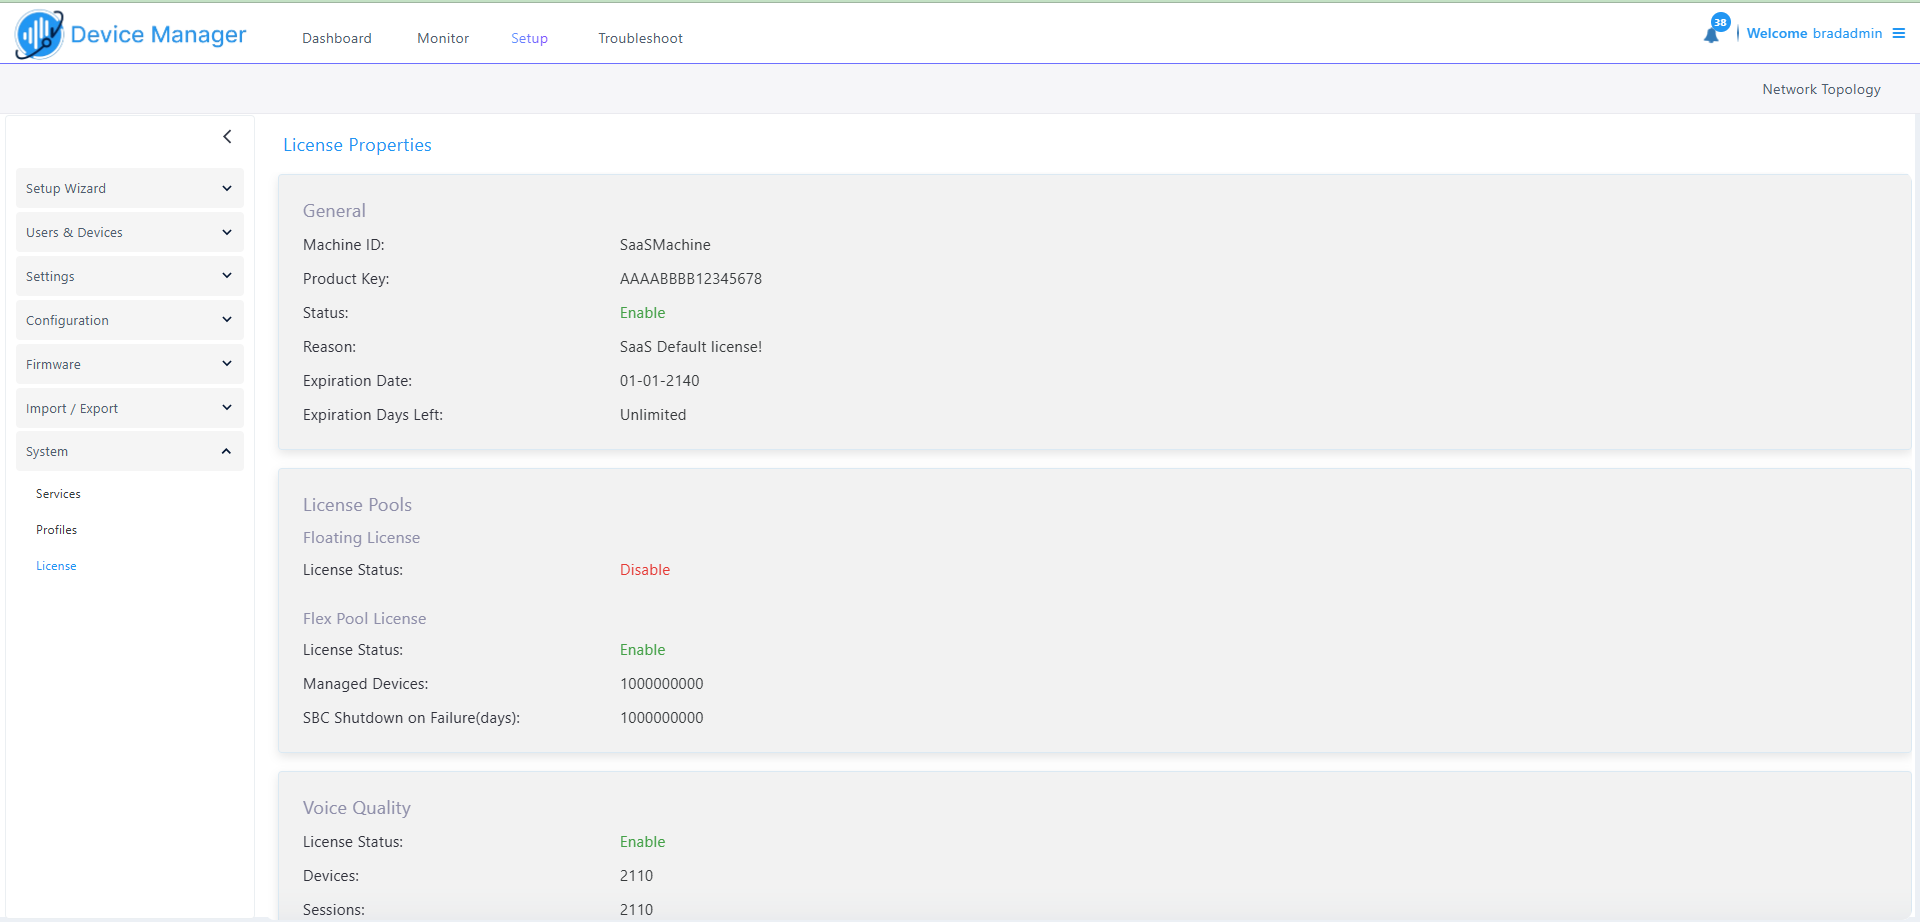Collapse the System sidebar section

[129, 452]
